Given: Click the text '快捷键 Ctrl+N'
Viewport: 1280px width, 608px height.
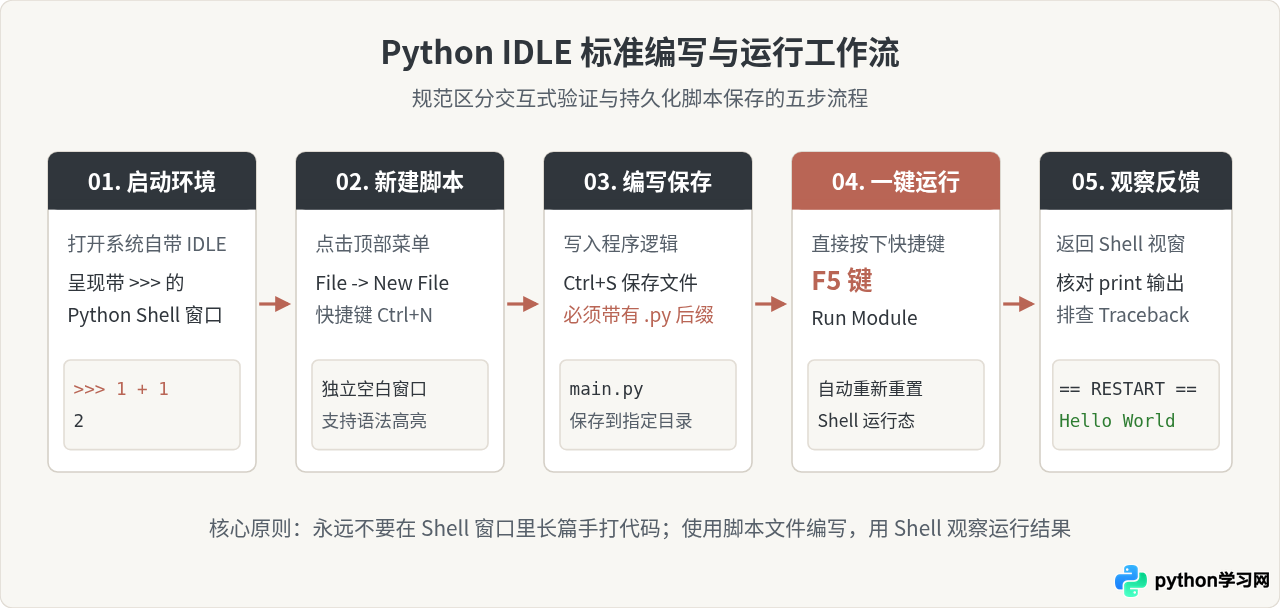Looking at the screenshot, I should 374,315.
